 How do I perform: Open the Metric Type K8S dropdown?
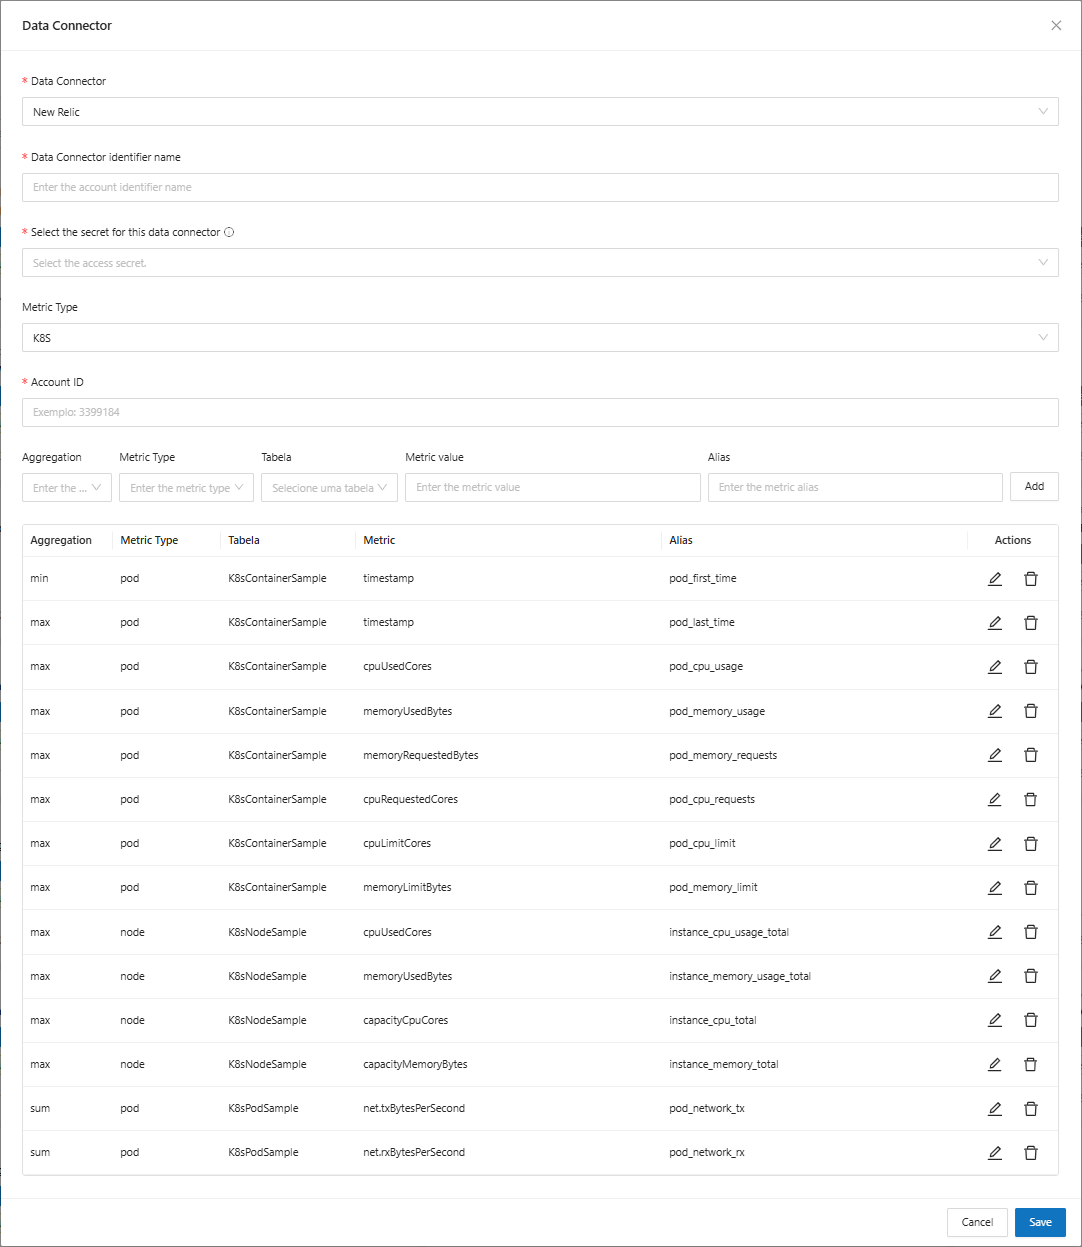click(x=540, y=338)
